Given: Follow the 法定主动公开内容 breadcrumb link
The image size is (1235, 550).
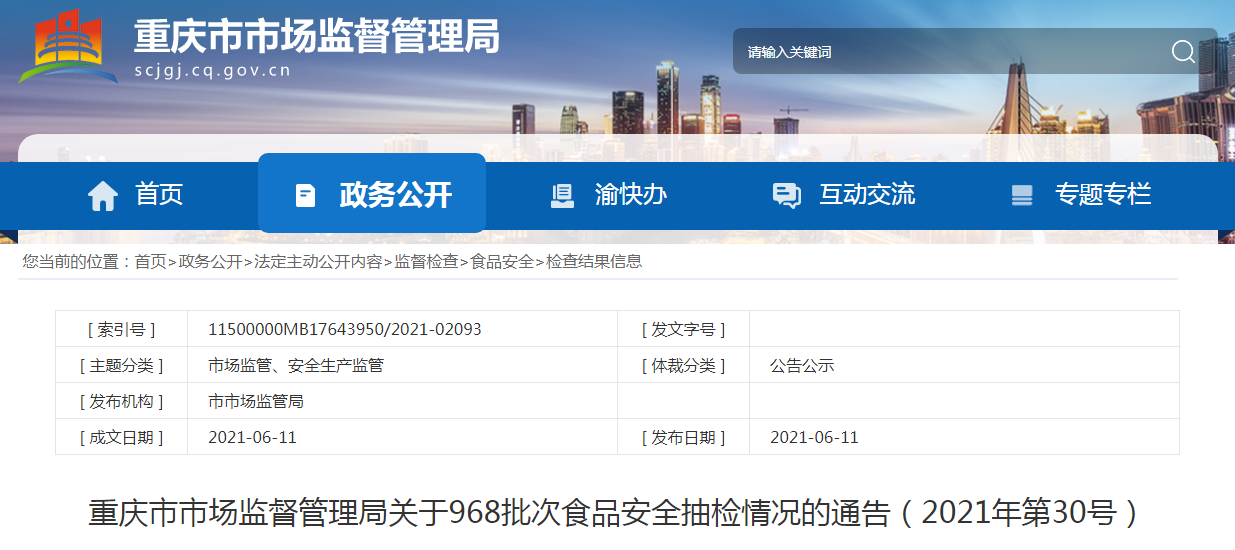Looking at the screenshot, I should coord(318,262).
